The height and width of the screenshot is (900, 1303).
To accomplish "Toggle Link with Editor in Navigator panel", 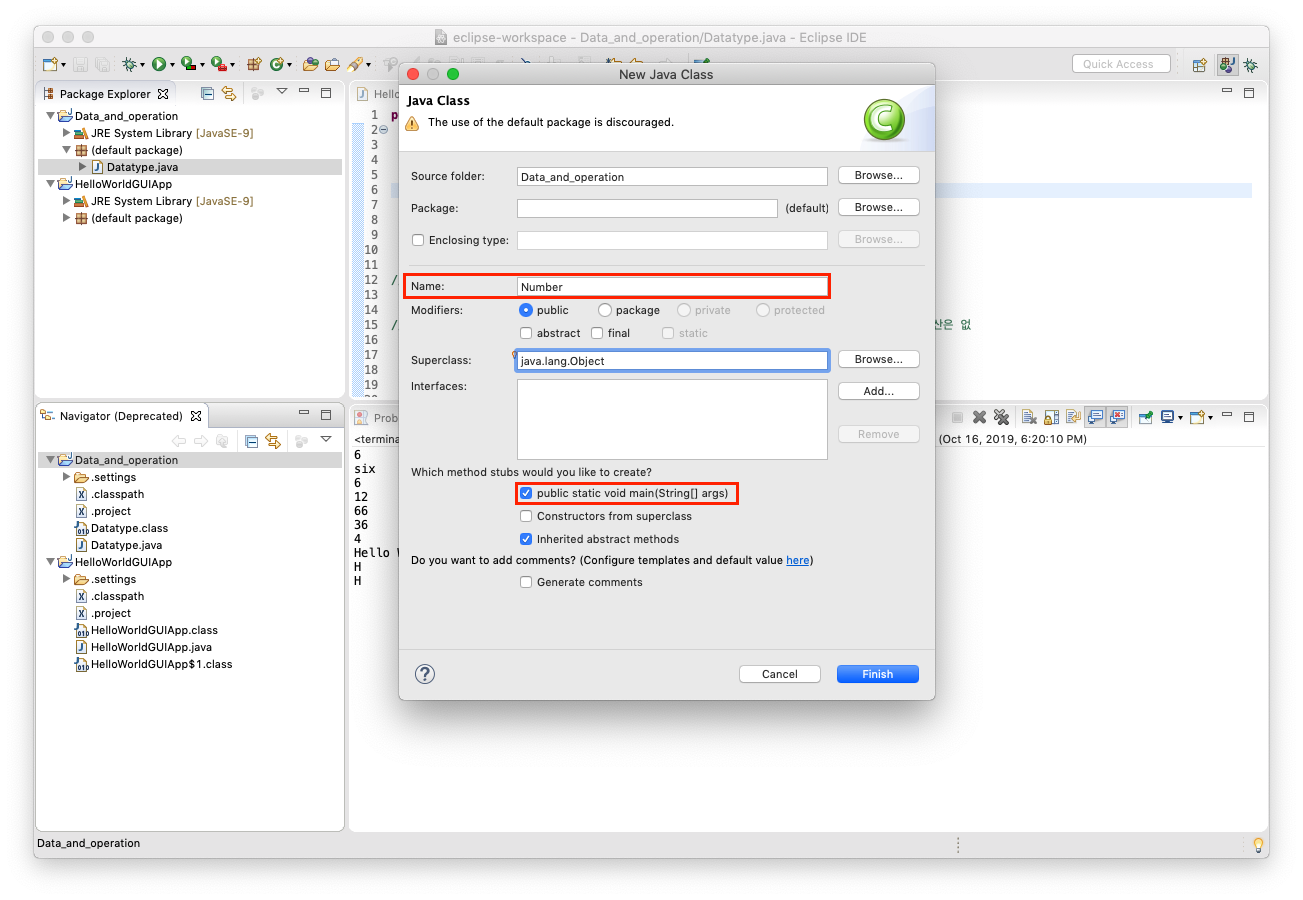I will pos(273,441).
